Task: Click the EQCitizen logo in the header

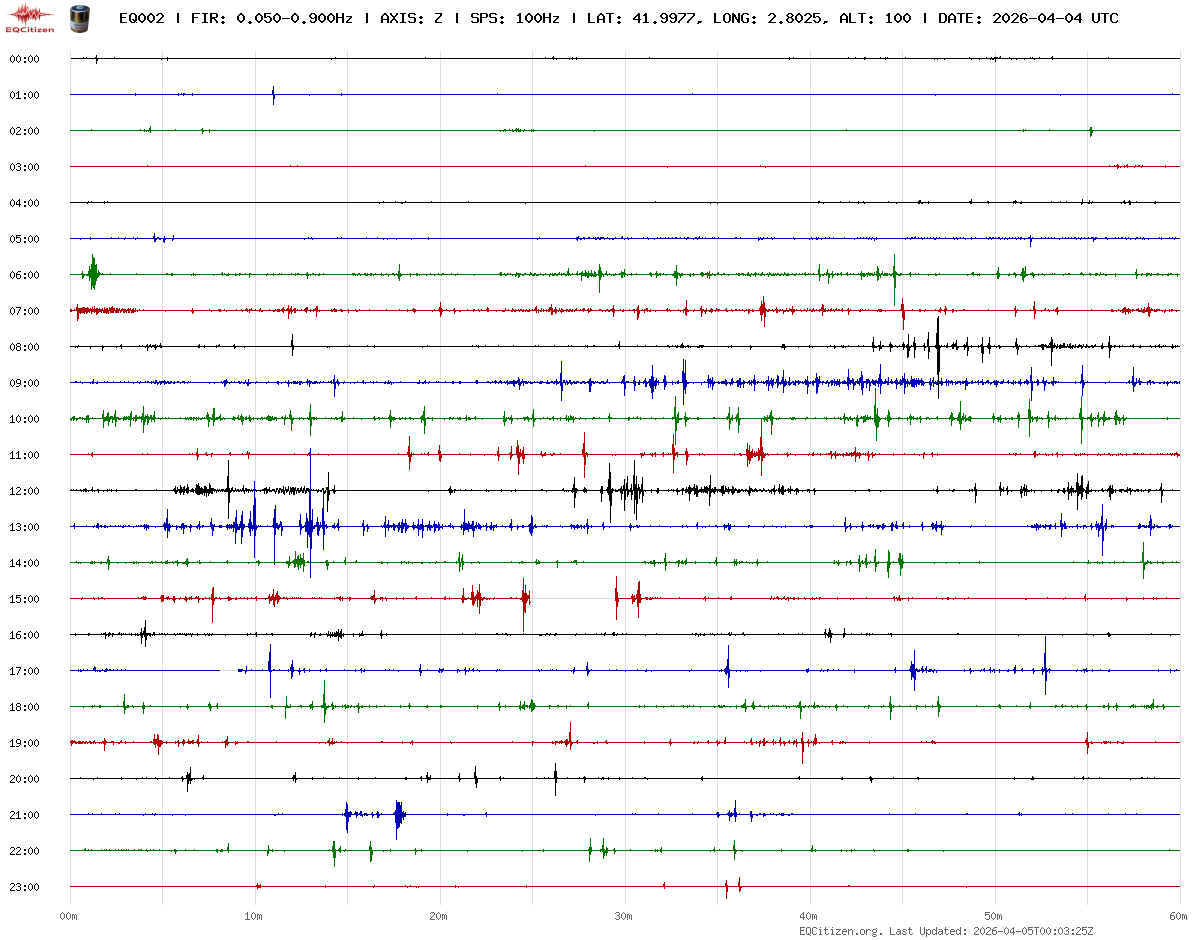Action: [30, 18]
